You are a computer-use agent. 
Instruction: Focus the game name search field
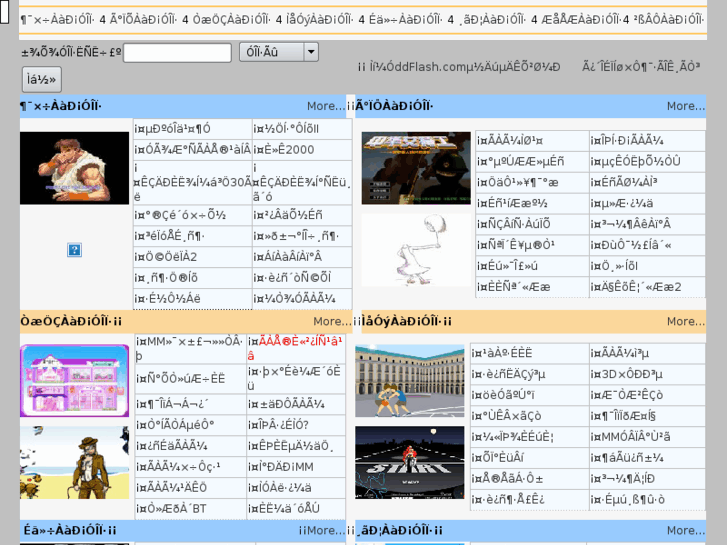177,52
